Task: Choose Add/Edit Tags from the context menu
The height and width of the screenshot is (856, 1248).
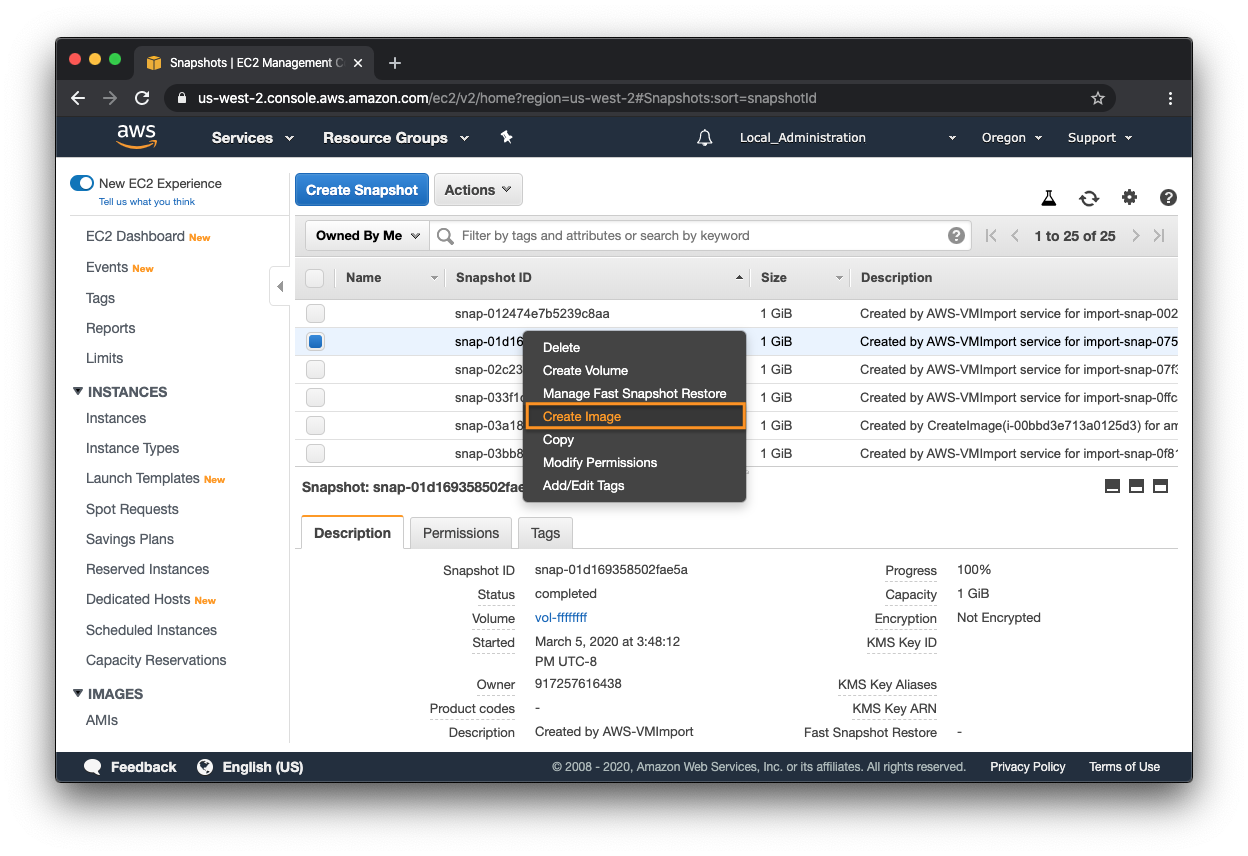Action: click(x=635, y=485)
